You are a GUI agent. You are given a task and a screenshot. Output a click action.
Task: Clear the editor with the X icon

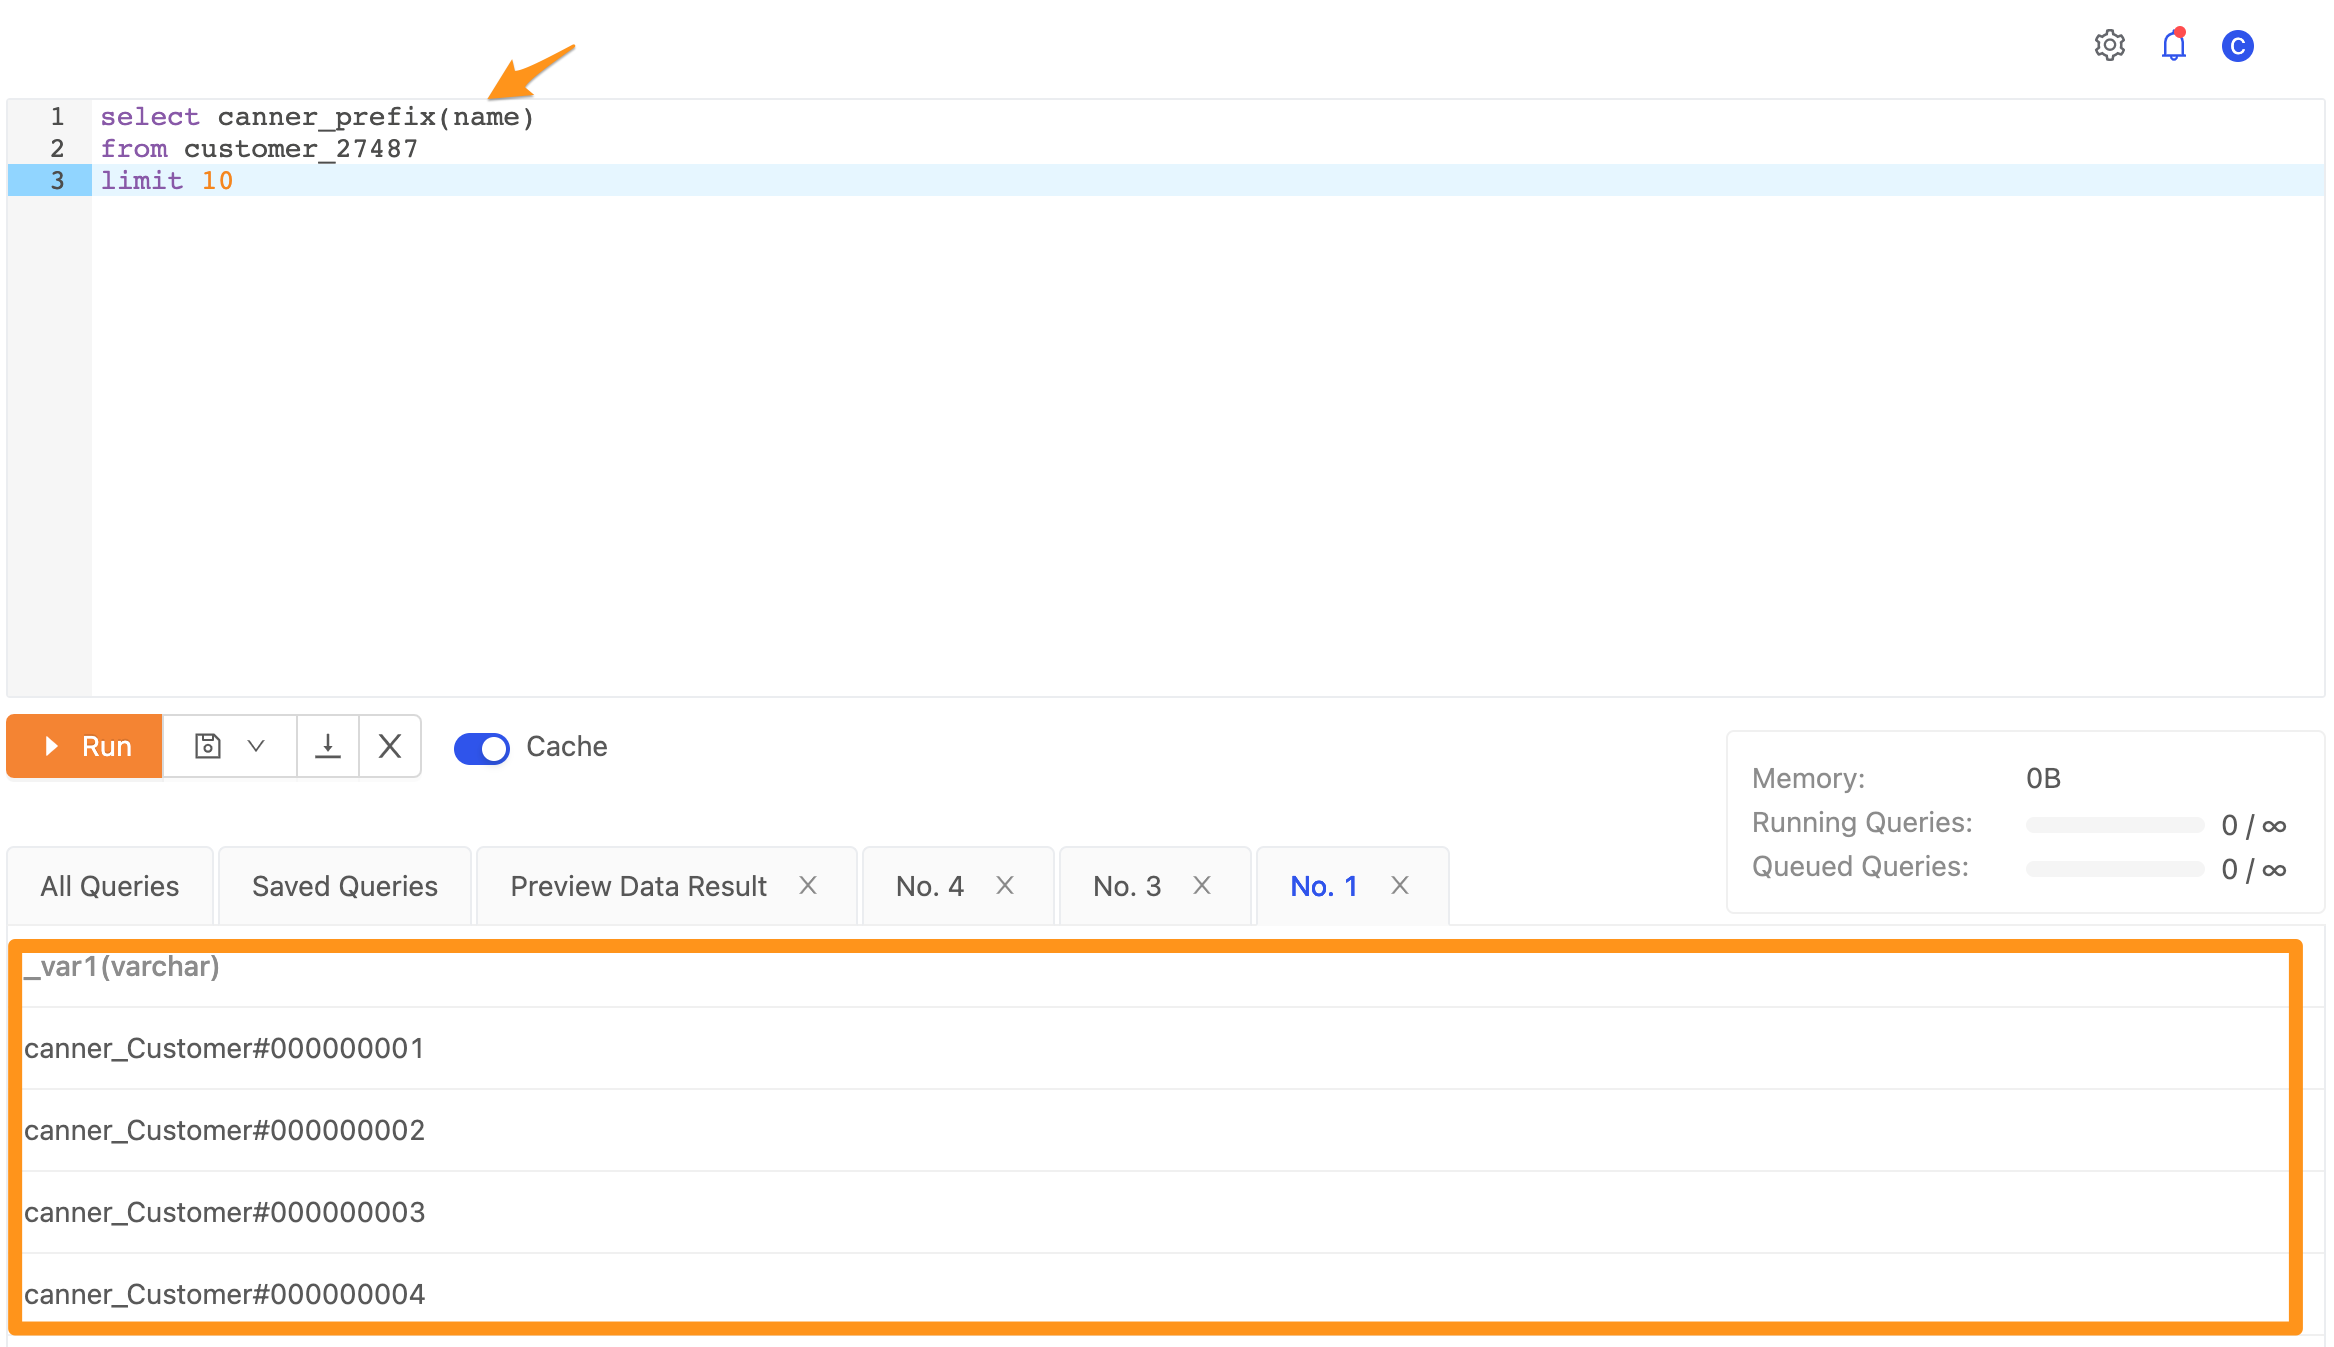[x=390, y=746]
